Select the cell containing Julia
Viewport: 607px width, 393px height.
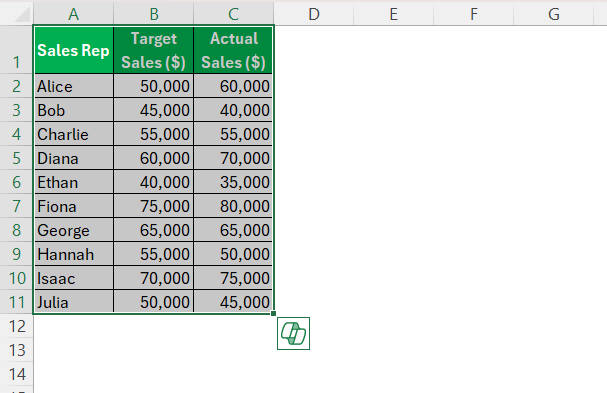tap(74, 302)
